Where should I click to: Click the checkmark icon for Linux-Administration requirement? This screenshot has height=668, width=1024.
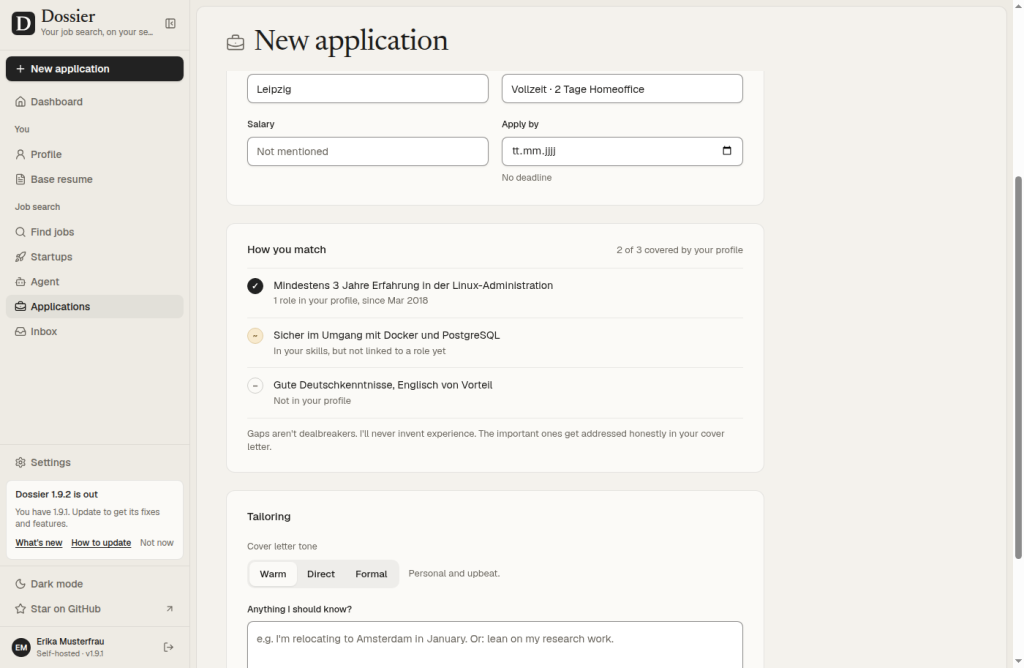click(x=255, y=286)
